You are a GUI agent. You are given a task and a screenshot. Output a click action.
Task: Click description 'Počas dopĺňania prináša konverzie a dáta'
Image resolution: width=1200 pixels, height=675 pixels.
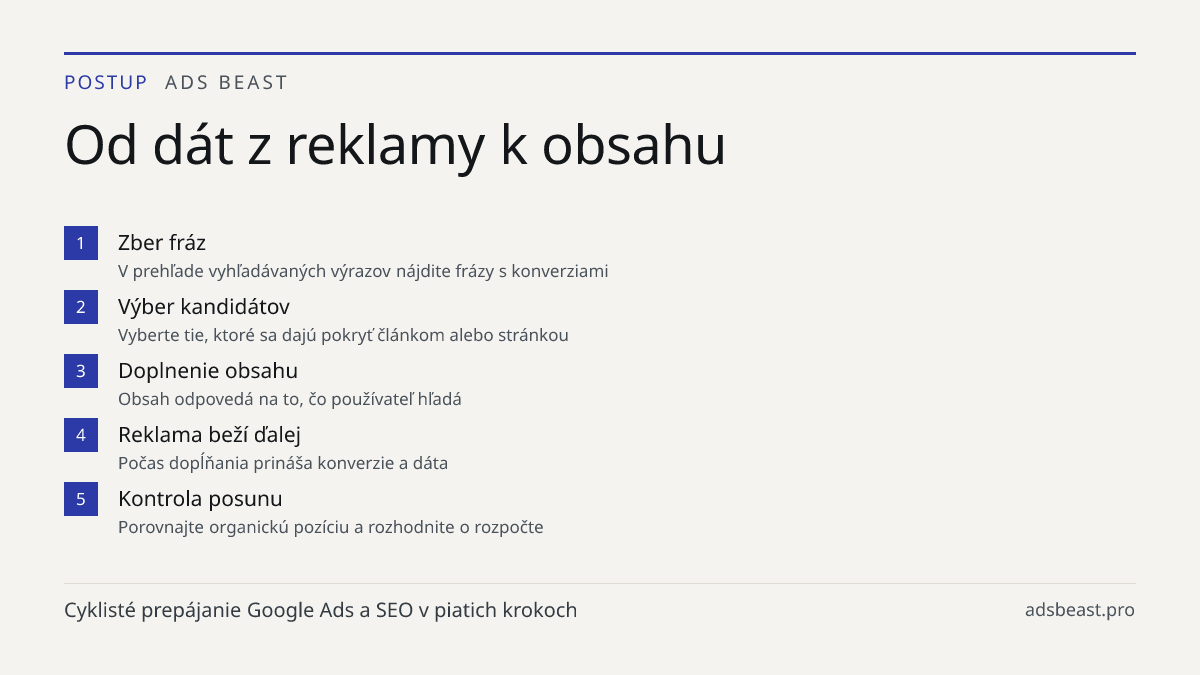pos(283,463)
